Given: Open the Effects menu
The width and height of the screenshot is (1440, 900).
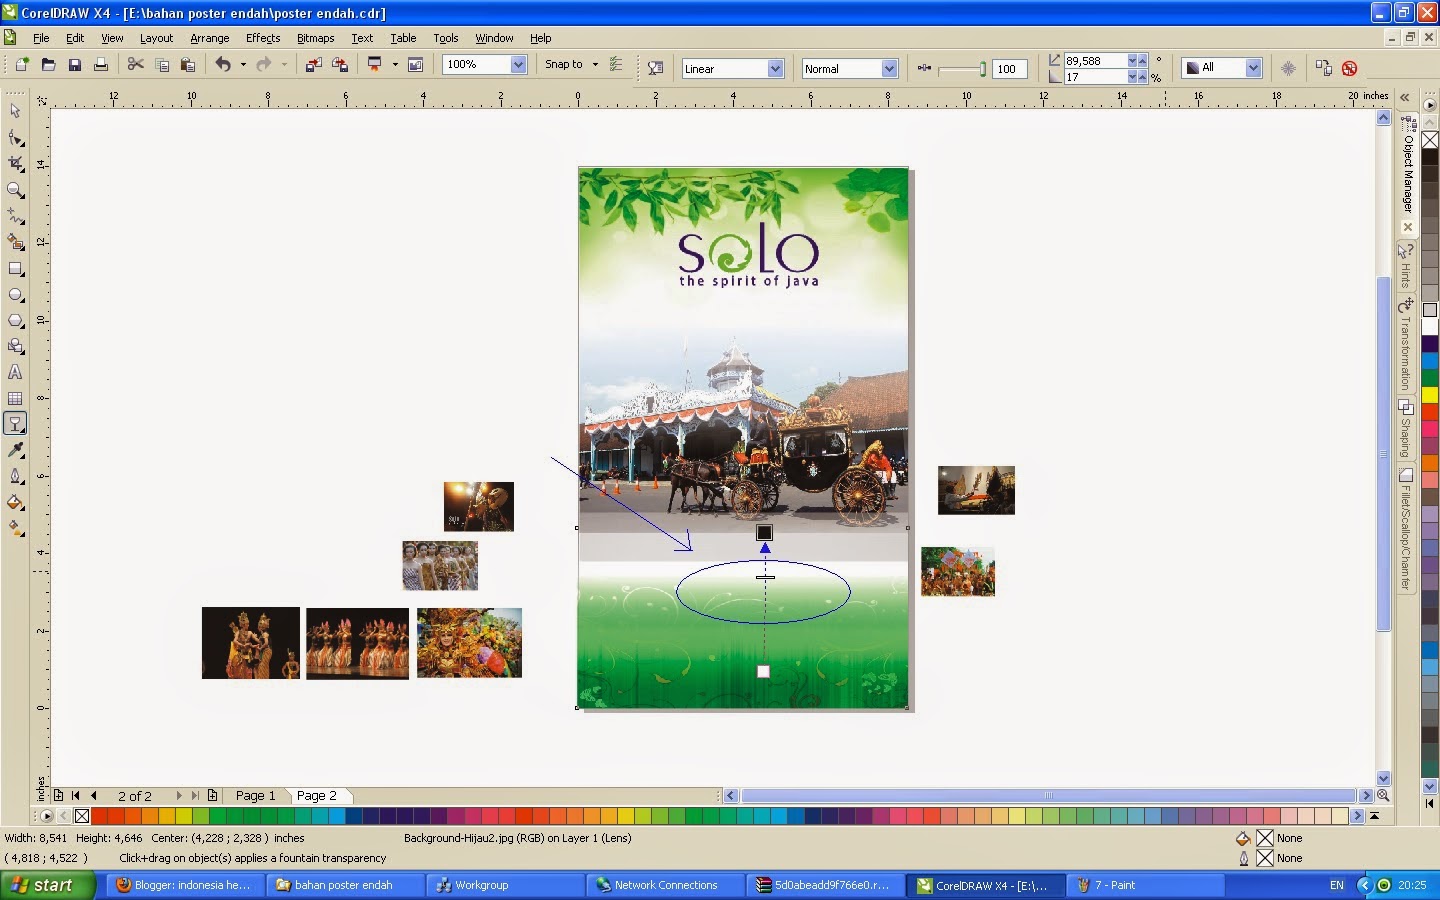Looking at the screenshot, I should pyautogui.click(x=263, y=38).
